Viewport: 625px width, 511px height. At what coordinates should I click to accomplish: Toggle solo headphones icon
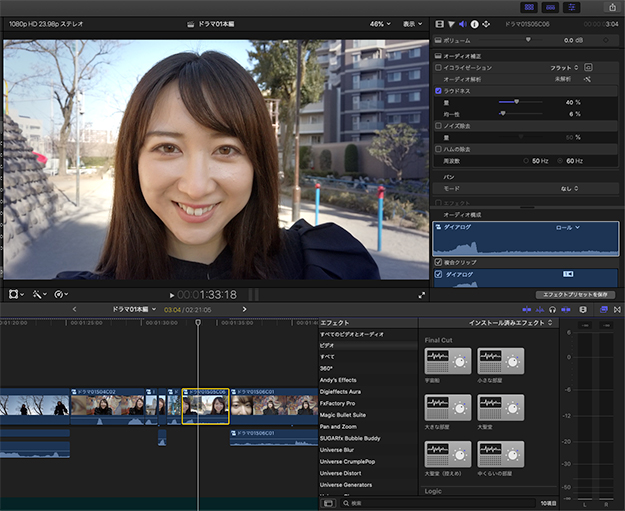click(552, 309)
